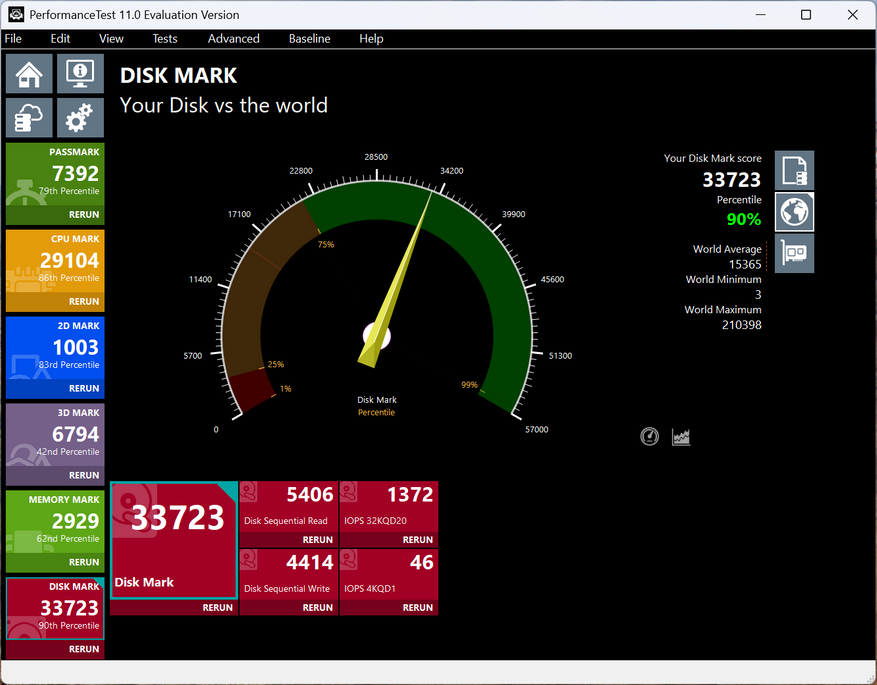Click the disk icon on Disk Sequential Read tile
Screen dimensions: 877x685
[248, 492]
